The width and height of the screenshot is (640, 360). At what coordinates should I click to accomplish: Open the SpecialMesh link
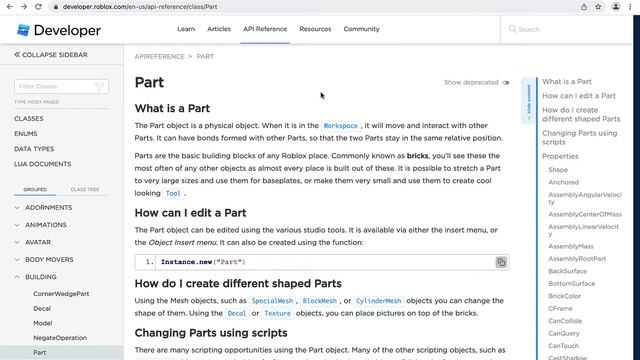point(272,301)
